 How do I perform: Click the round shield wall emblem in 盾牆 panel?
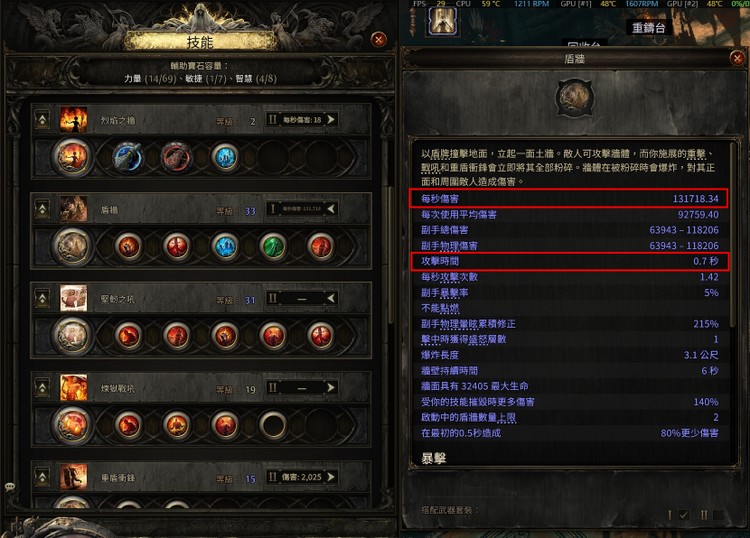[x=574, y=99]
